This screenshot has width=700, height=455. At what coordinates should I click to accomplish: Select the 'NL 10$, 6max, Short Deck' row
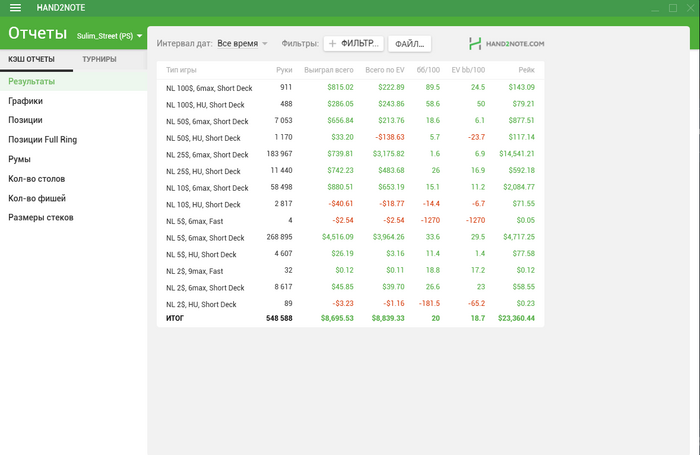350,188
